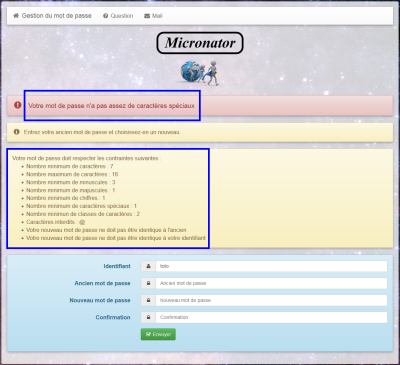400x365 pixels.
Task: Click the question mark icon beside Question
Action: [106, 16]
